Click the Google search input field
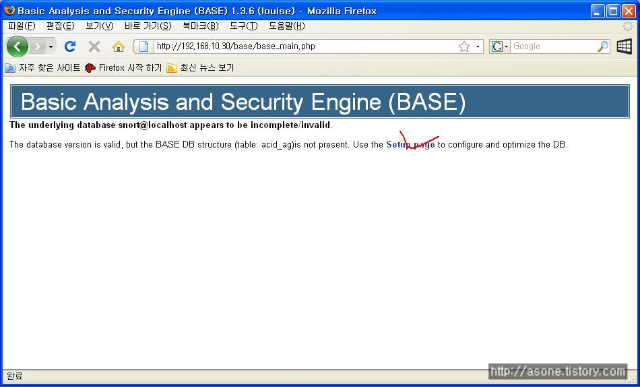This screenshot has height=387, width=640. [553, 47]
